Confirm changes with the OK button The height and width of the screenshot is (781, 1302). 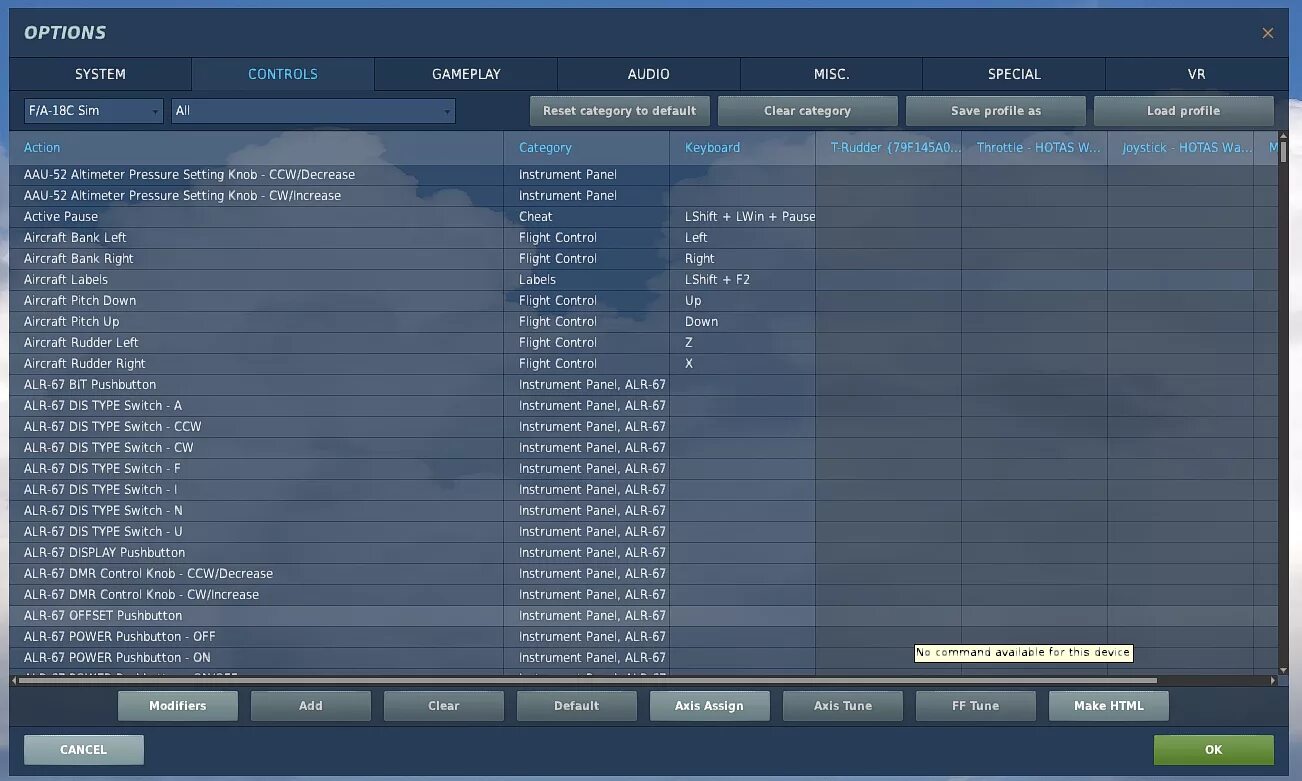(1213, 749)
